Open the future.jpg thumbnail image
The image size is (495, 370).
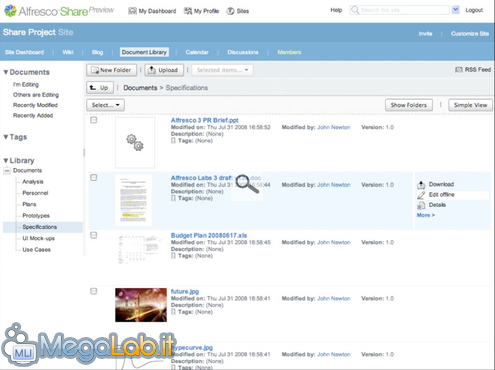141,305
